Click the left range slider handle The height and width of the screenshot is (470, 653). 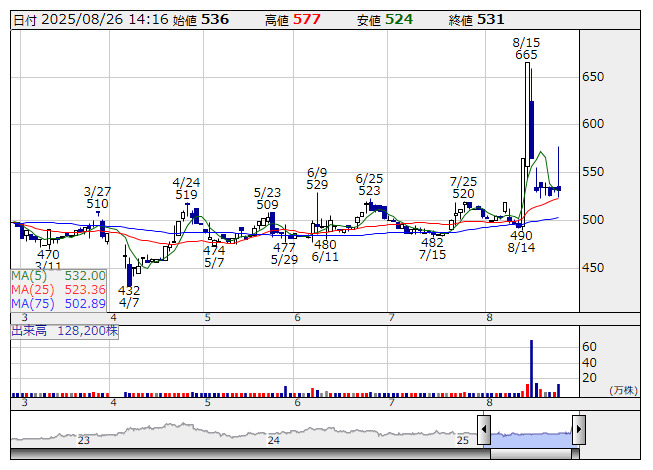(484, 431)
